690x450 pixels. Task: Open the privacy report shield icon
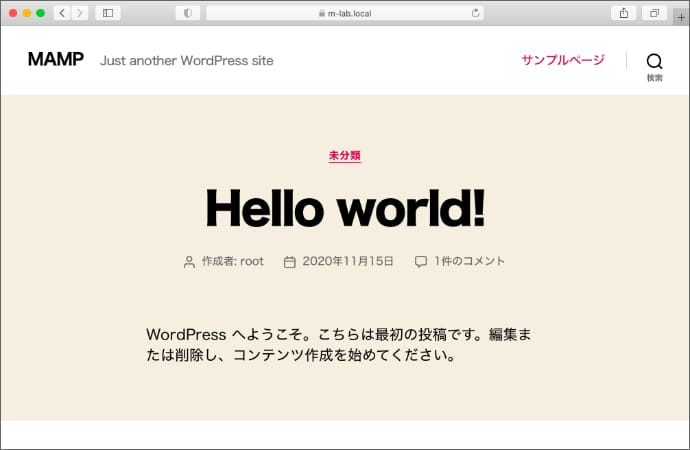click(x=187, y=13)
